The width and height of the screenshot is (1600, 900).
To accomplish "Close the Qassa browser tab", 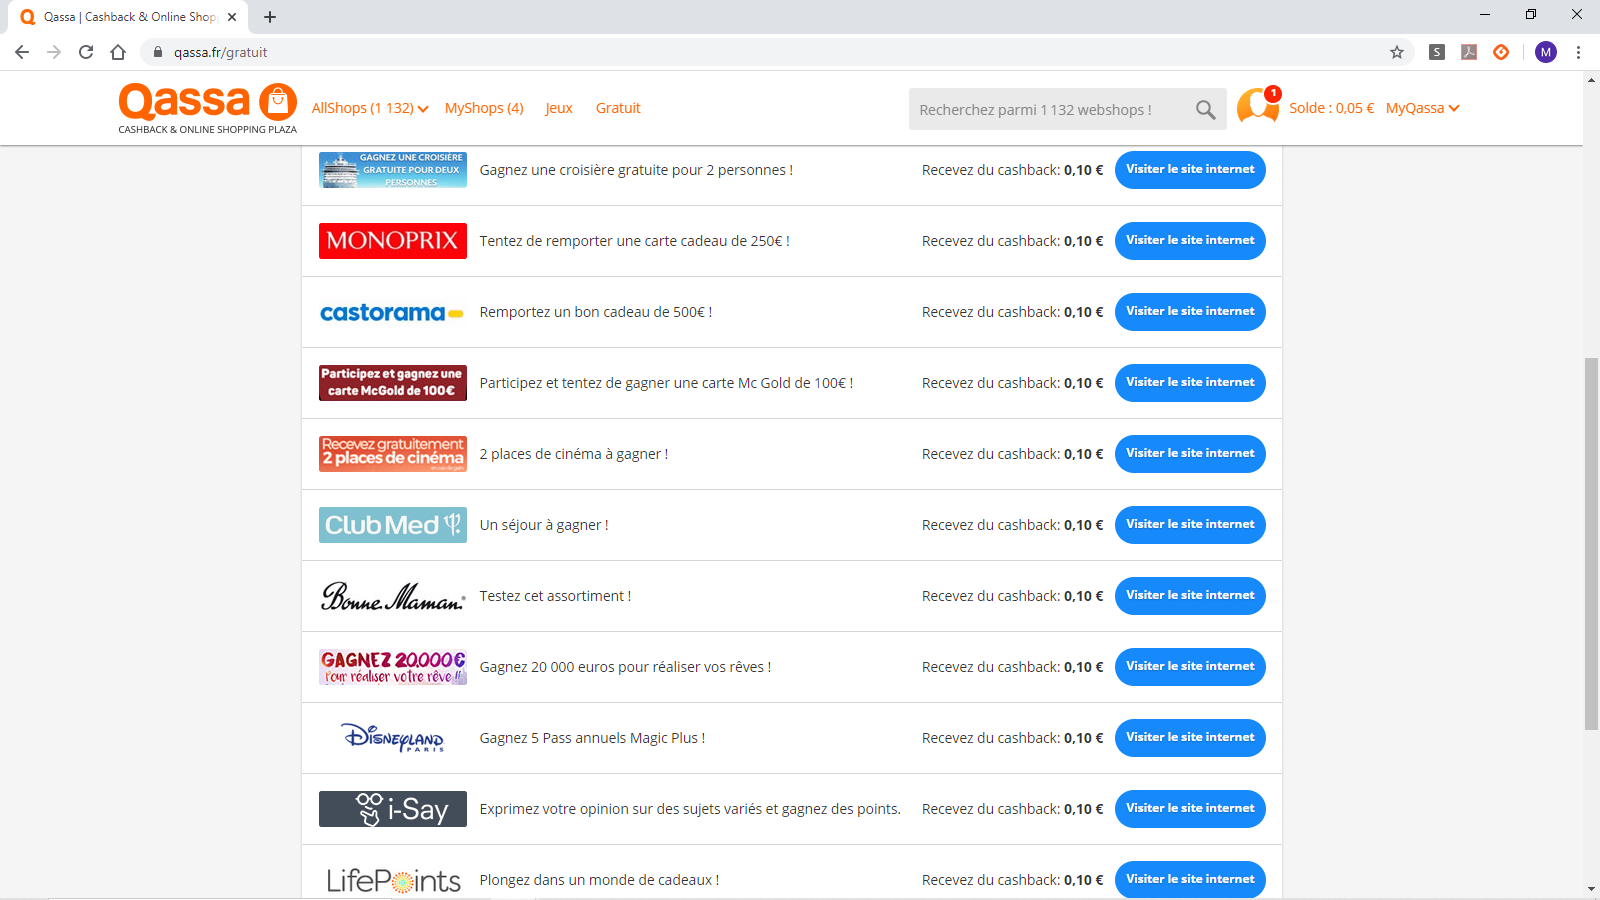I will [x=232, y=17].
